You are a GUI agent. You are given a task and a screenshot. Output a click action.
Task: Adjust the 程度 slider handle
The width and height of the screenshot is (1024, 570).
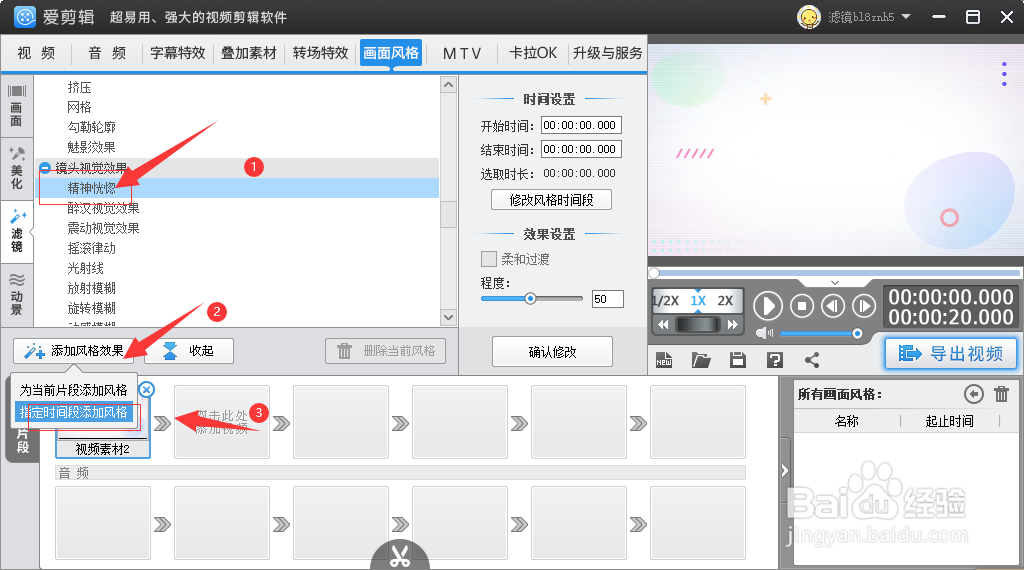[x=530, y=298]
